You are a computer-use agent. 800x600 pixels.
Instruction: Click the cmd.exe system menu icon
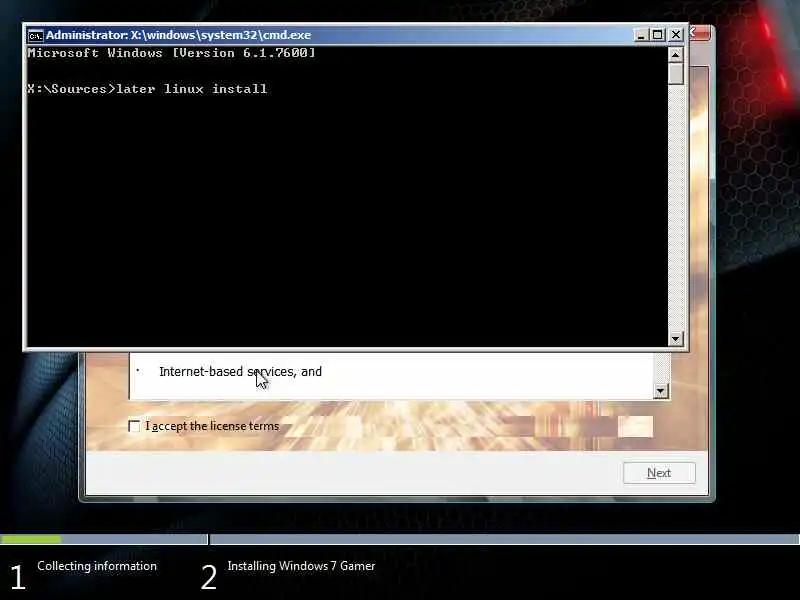tap(36, 35)
